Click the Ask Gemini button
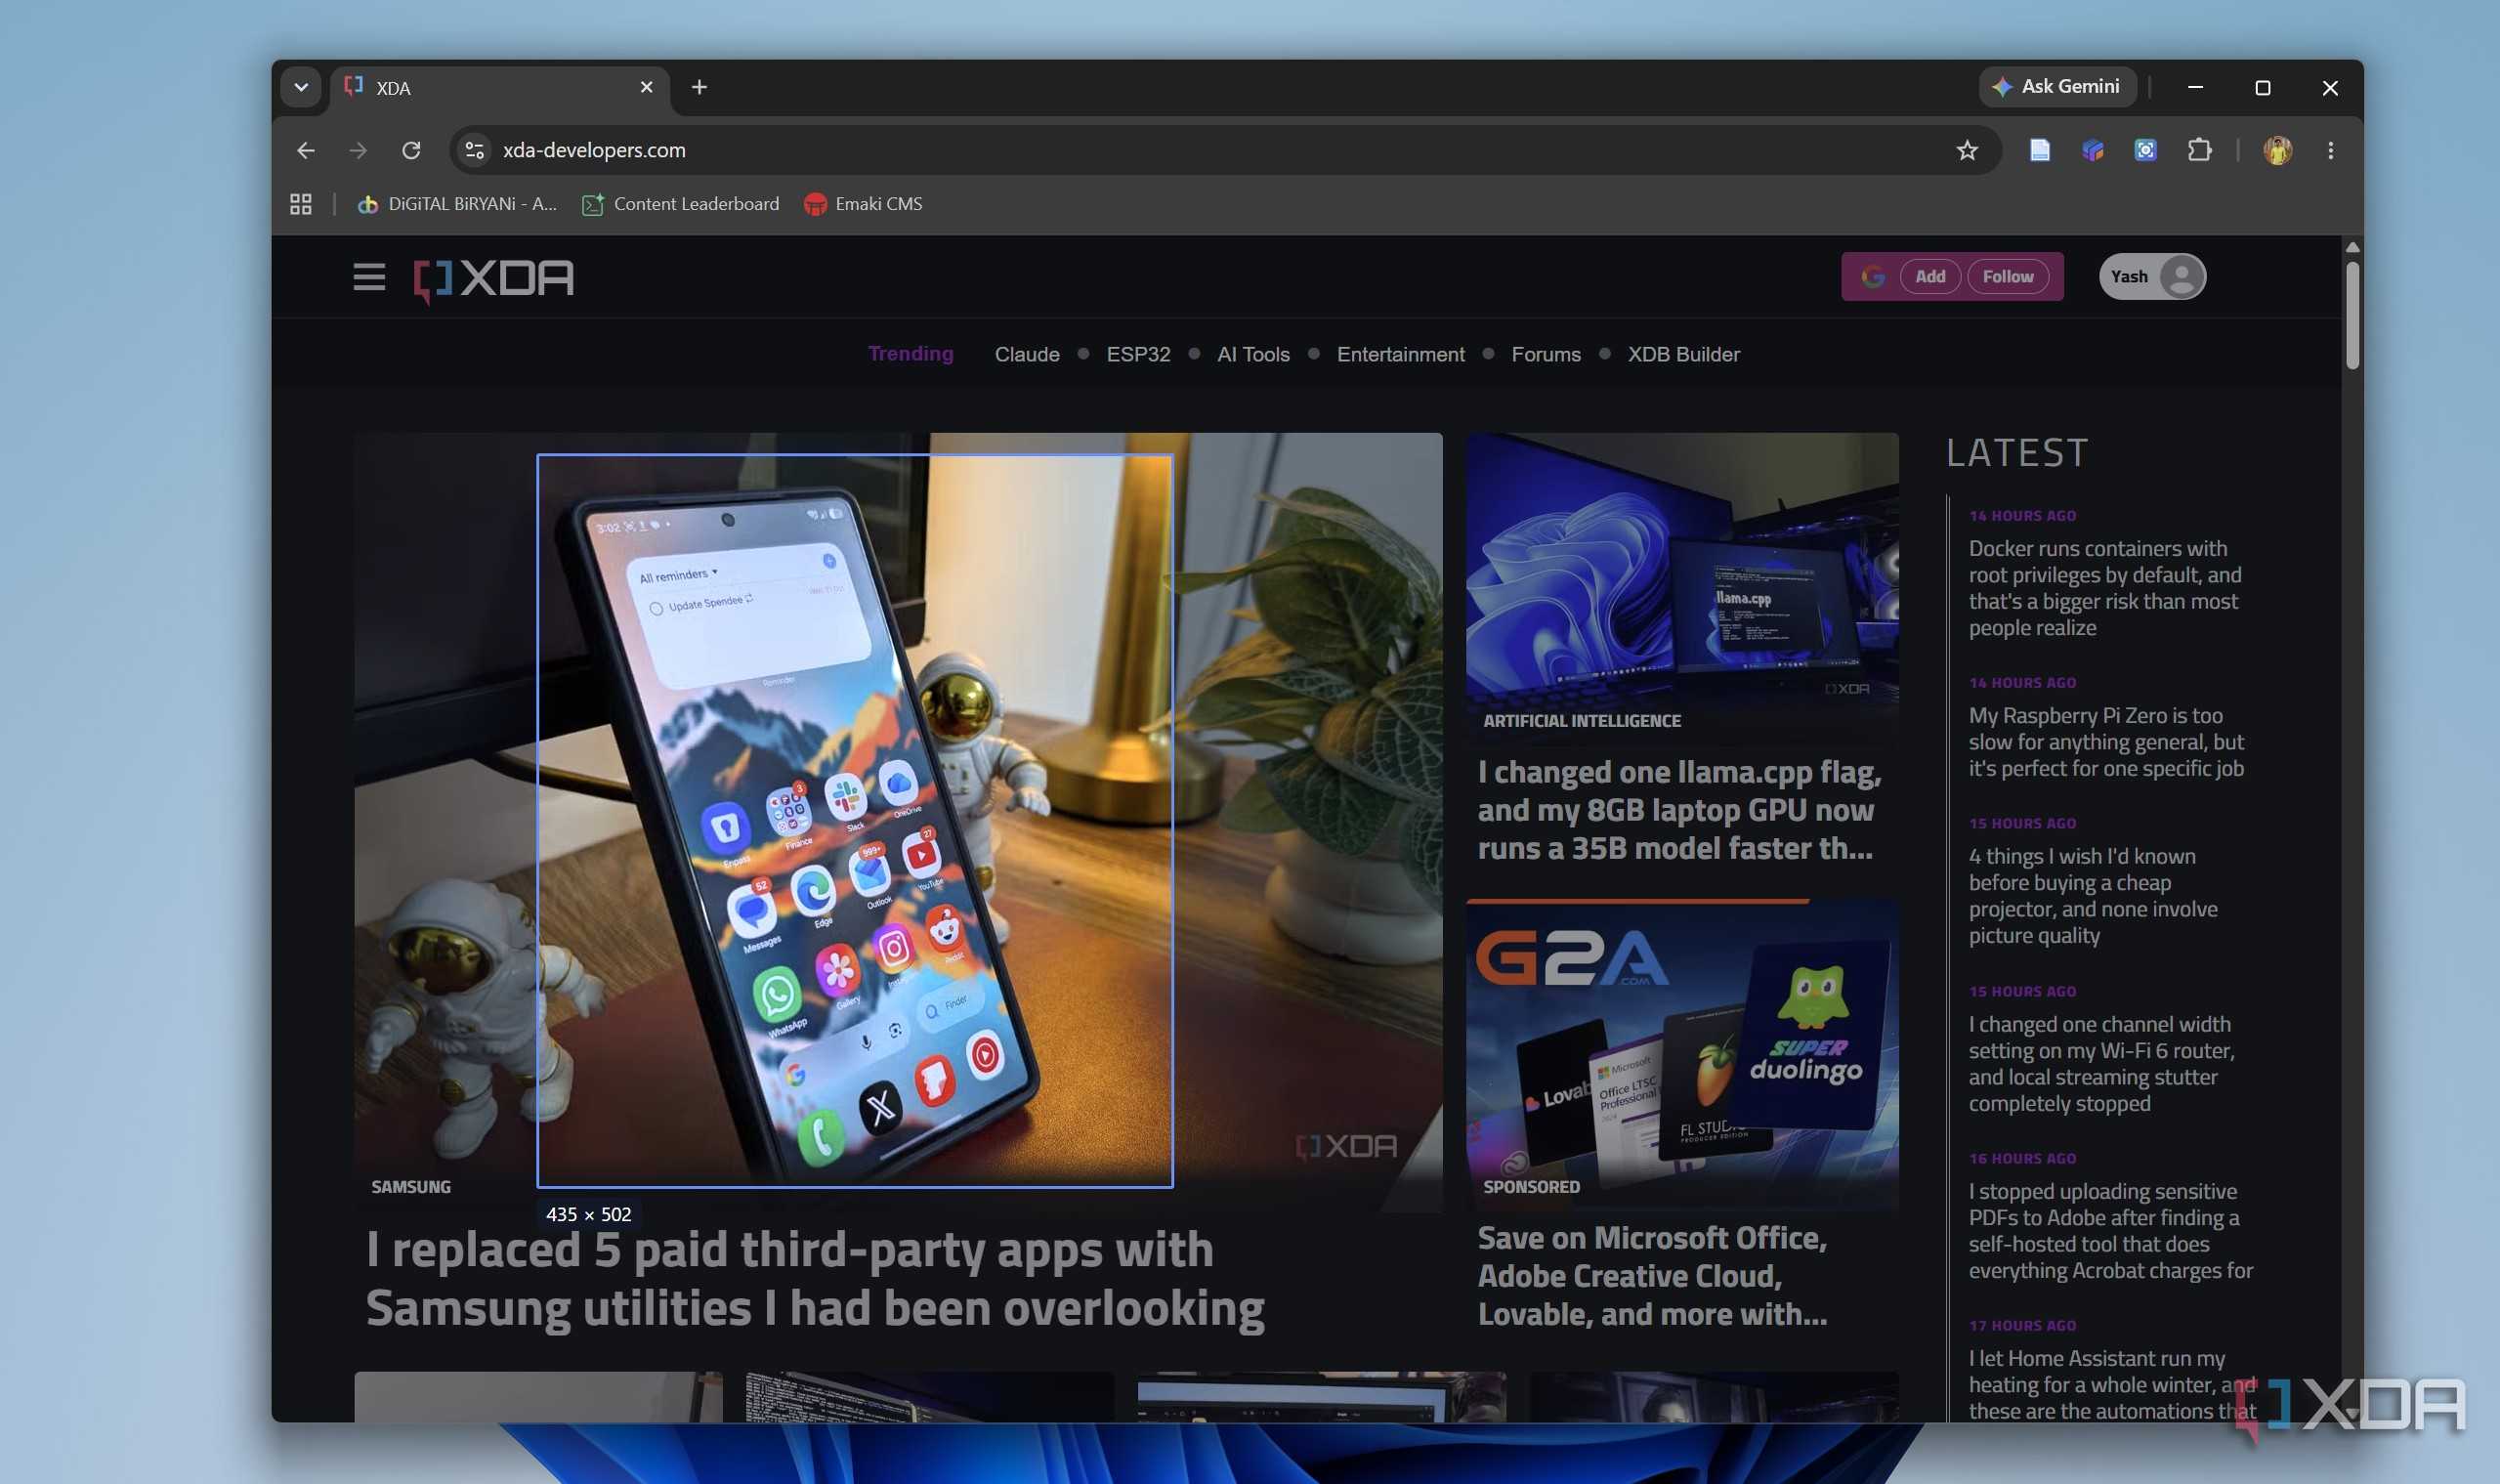 pyautogui.click(x=2057, y=87)
